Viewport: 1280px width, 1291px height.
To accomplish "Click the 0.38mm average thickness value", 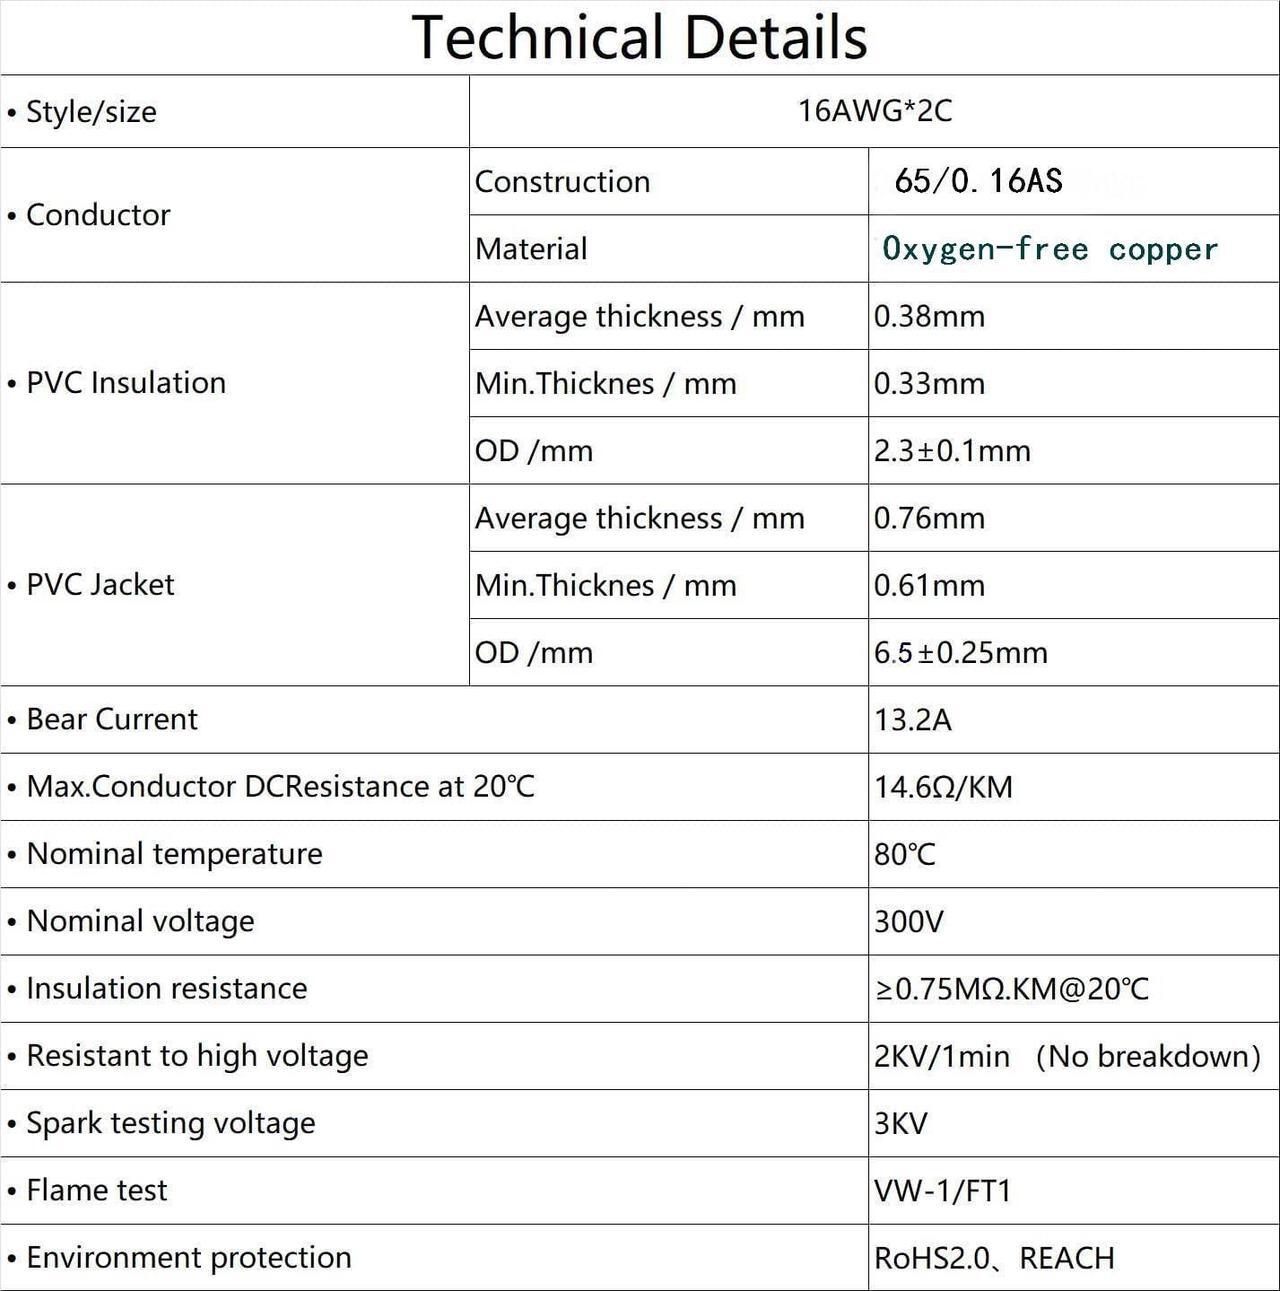I will click(929, 316).
